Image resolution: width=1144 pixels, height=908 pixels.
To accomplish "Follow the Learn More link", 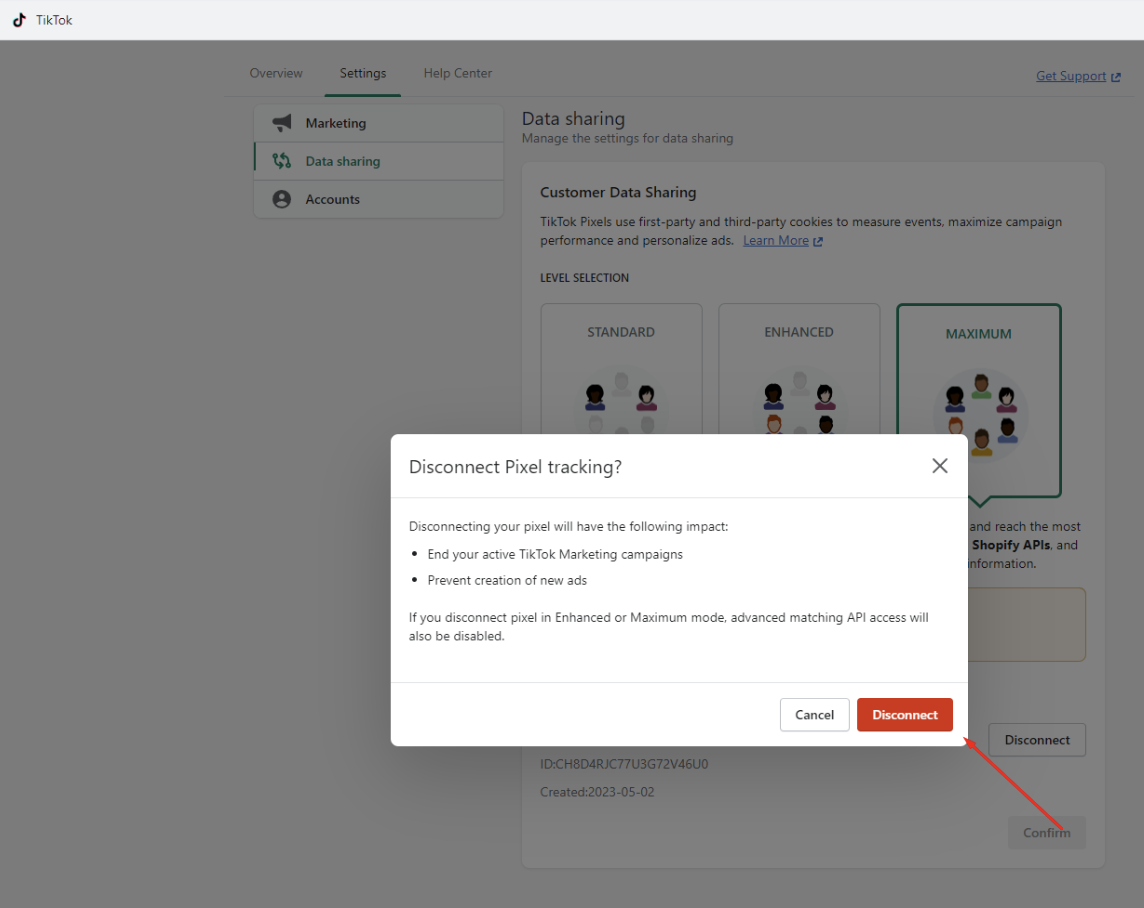I will (783, 241).
